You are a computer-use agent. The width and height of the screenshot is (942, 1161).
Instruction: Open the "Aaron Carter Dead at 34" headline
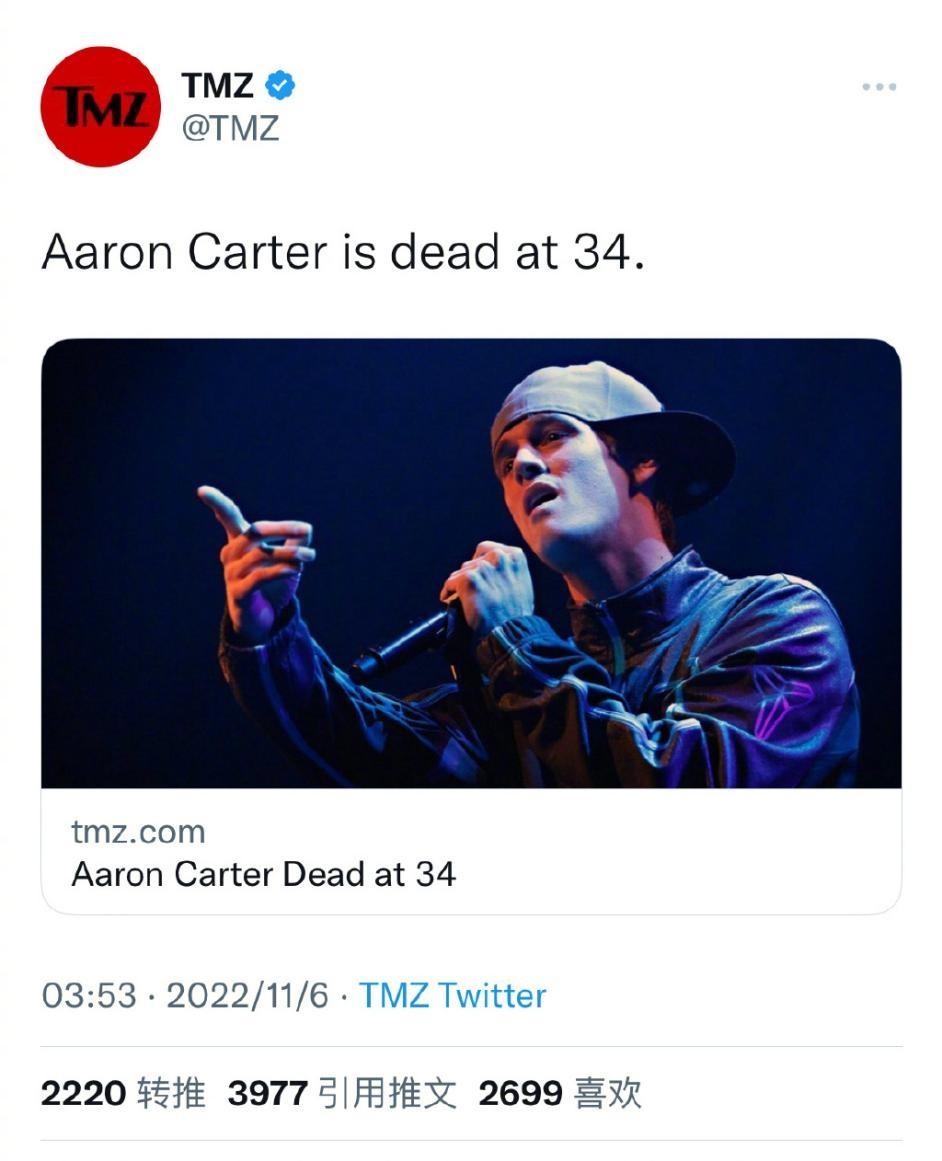pos(263,874)
